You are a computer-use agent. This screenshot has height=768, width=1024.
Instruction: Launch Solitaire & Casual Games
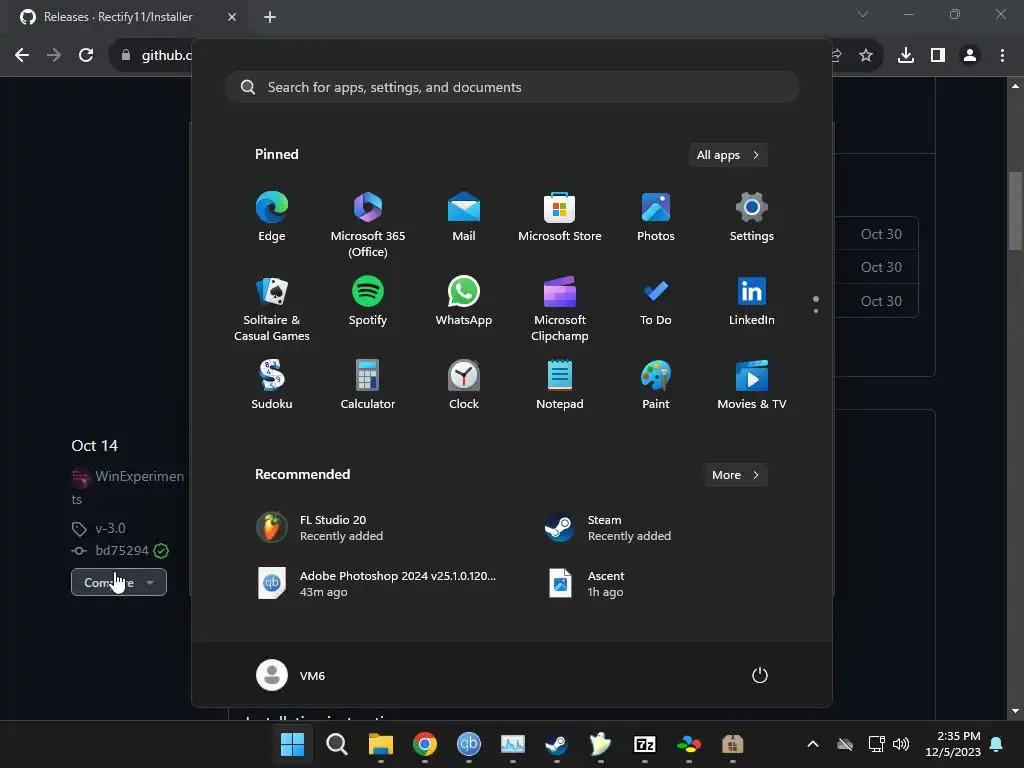click(272, 310)
